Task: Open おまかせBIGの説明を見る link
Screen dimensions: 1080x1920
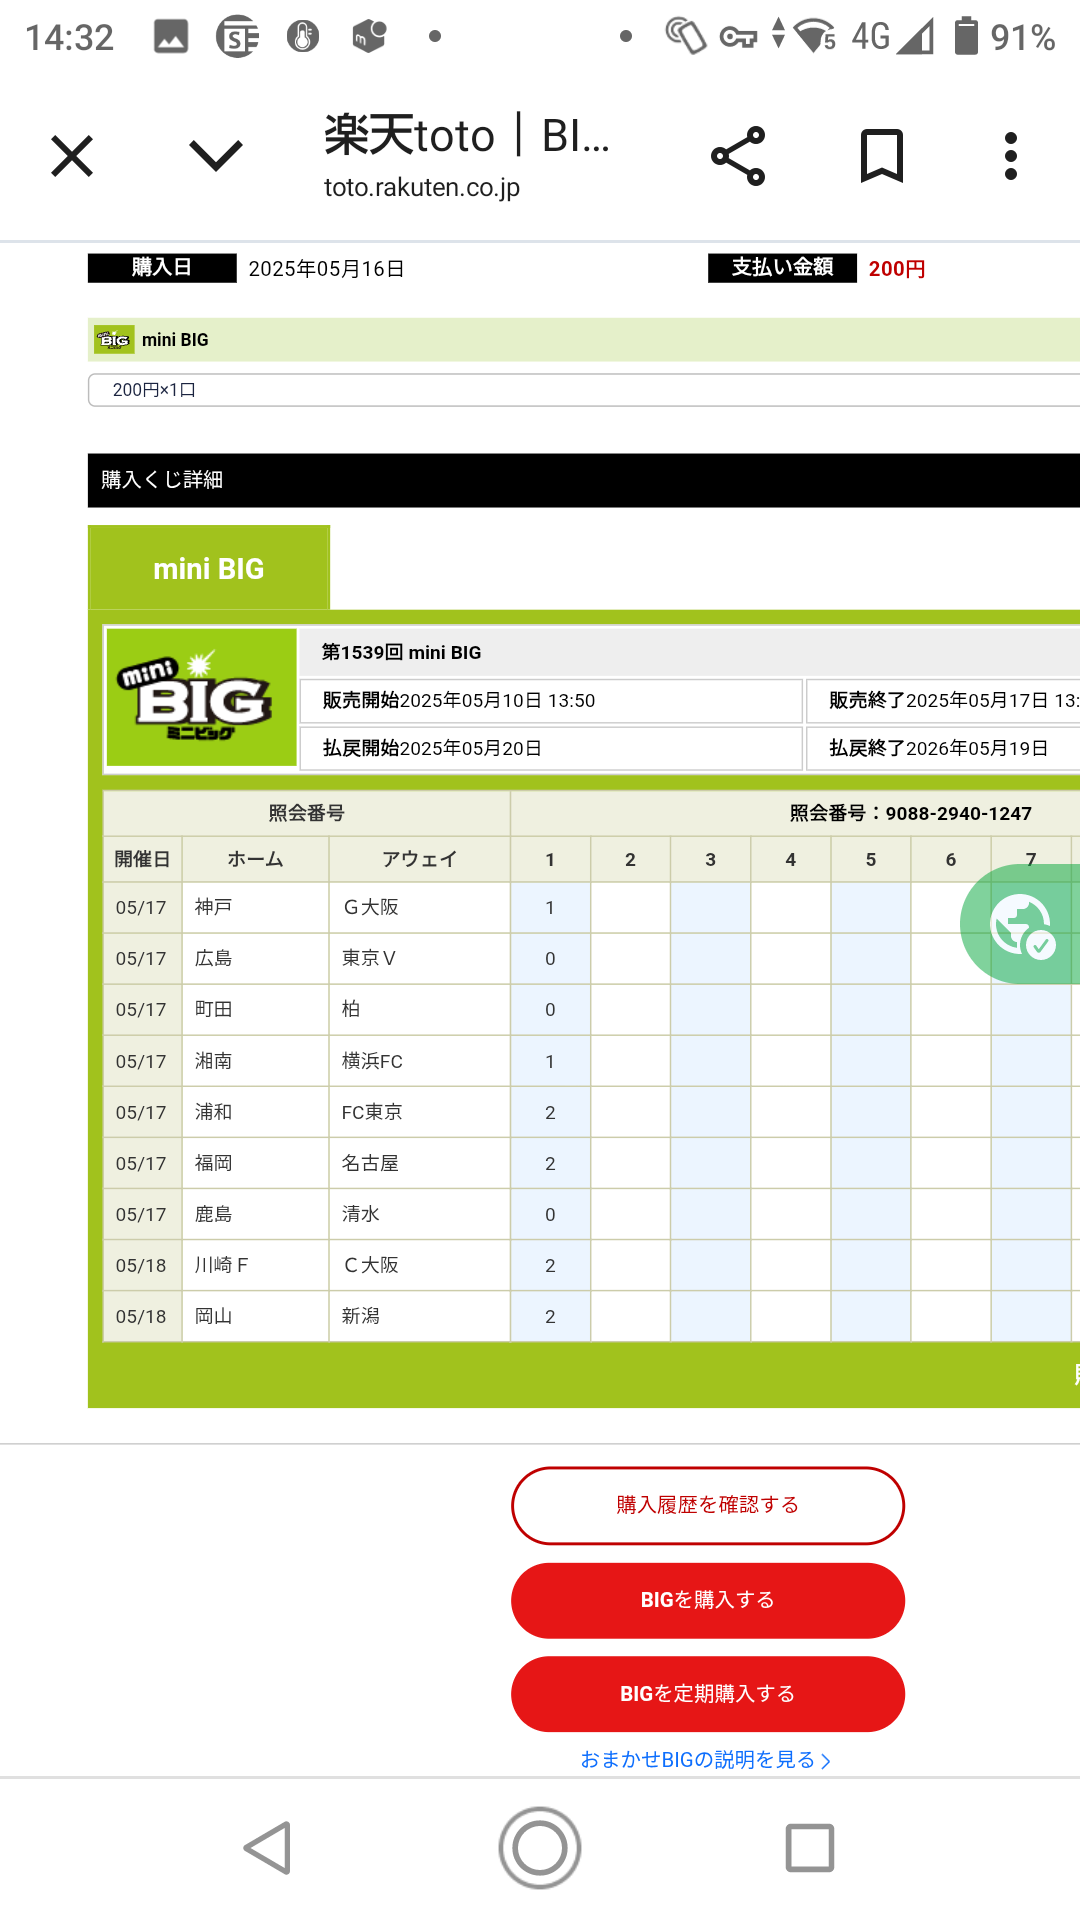Action: pos(705,1759)
